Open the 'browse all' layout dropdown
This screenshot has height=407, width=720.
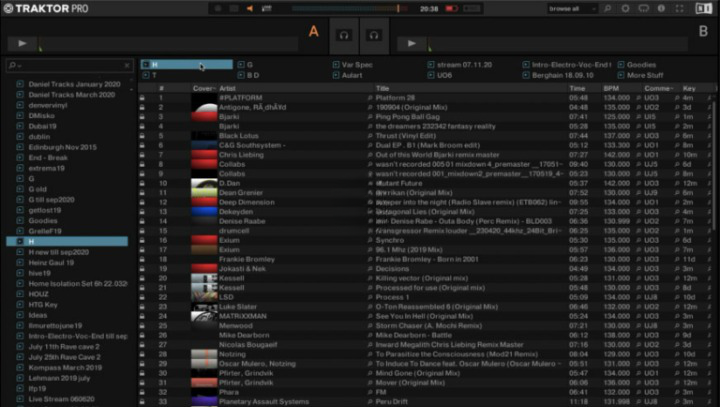click(x=572, y=8)
